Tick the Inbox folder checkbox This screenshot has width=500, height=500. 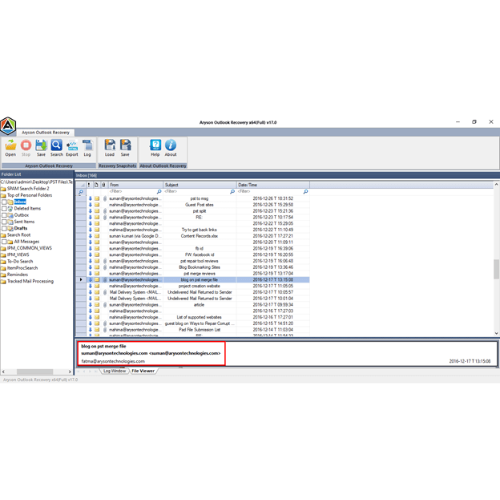4,202
